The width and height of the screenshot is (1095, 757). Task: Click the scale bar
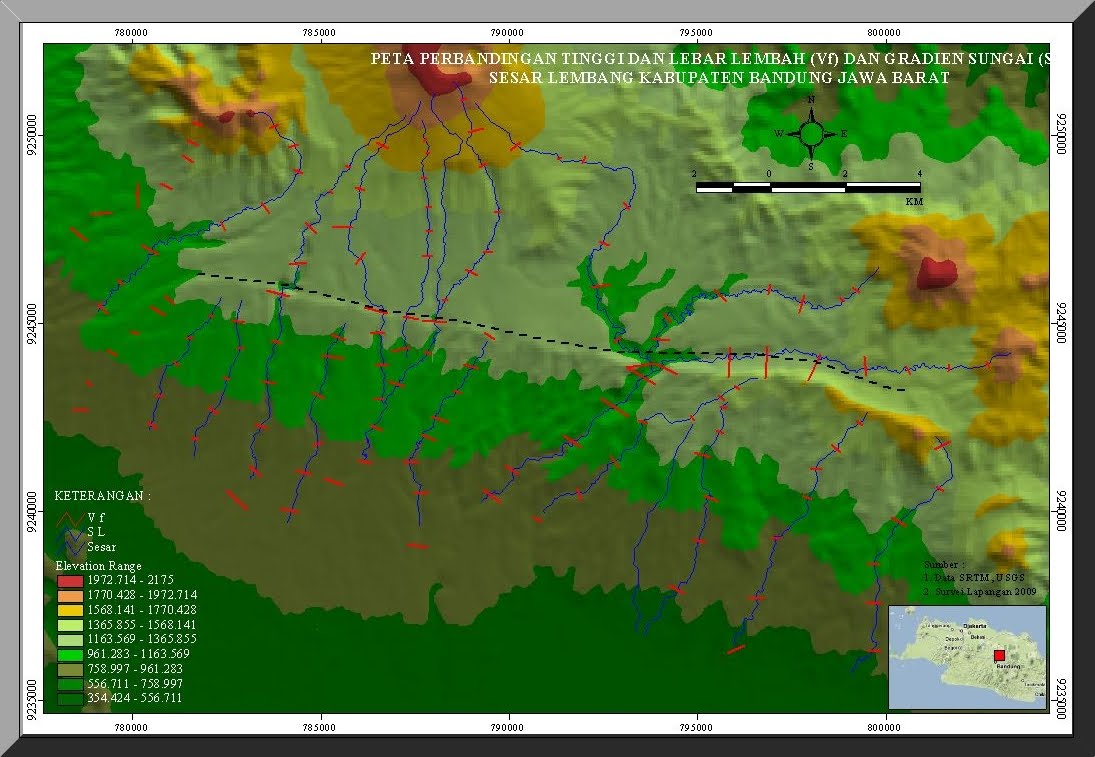pyautogui.click(x=808, y=187)
